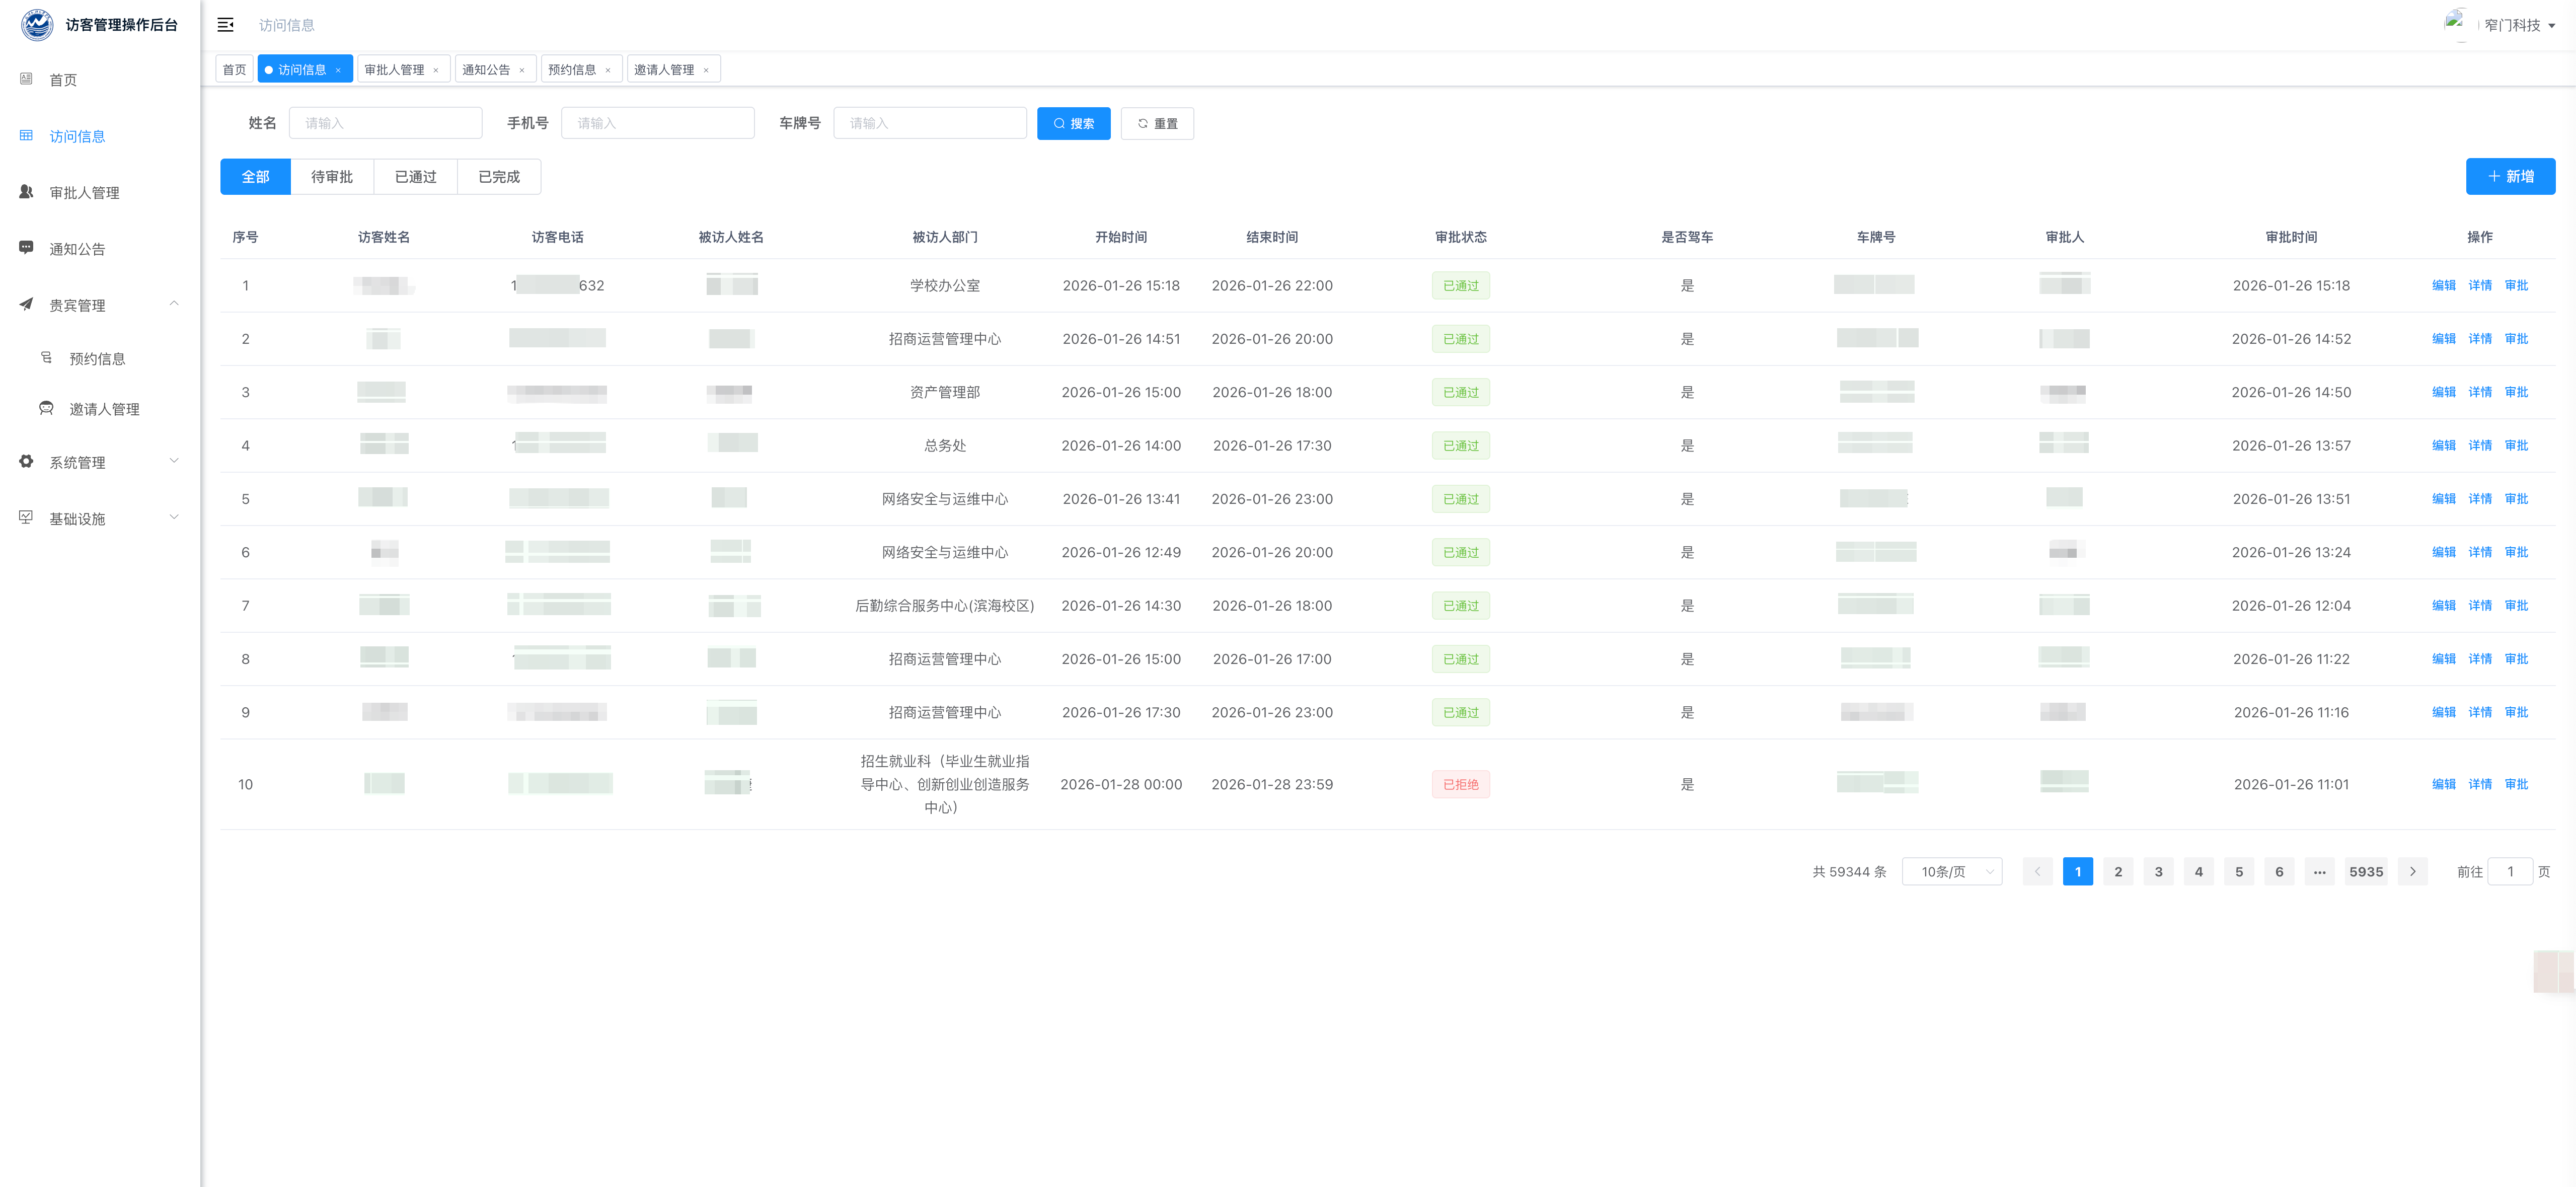Image resolution: width=2576 pixels, height=1187 pixels.
Task: Collapse sidebar with hamburger menu icon
Action: pos(225,25)
